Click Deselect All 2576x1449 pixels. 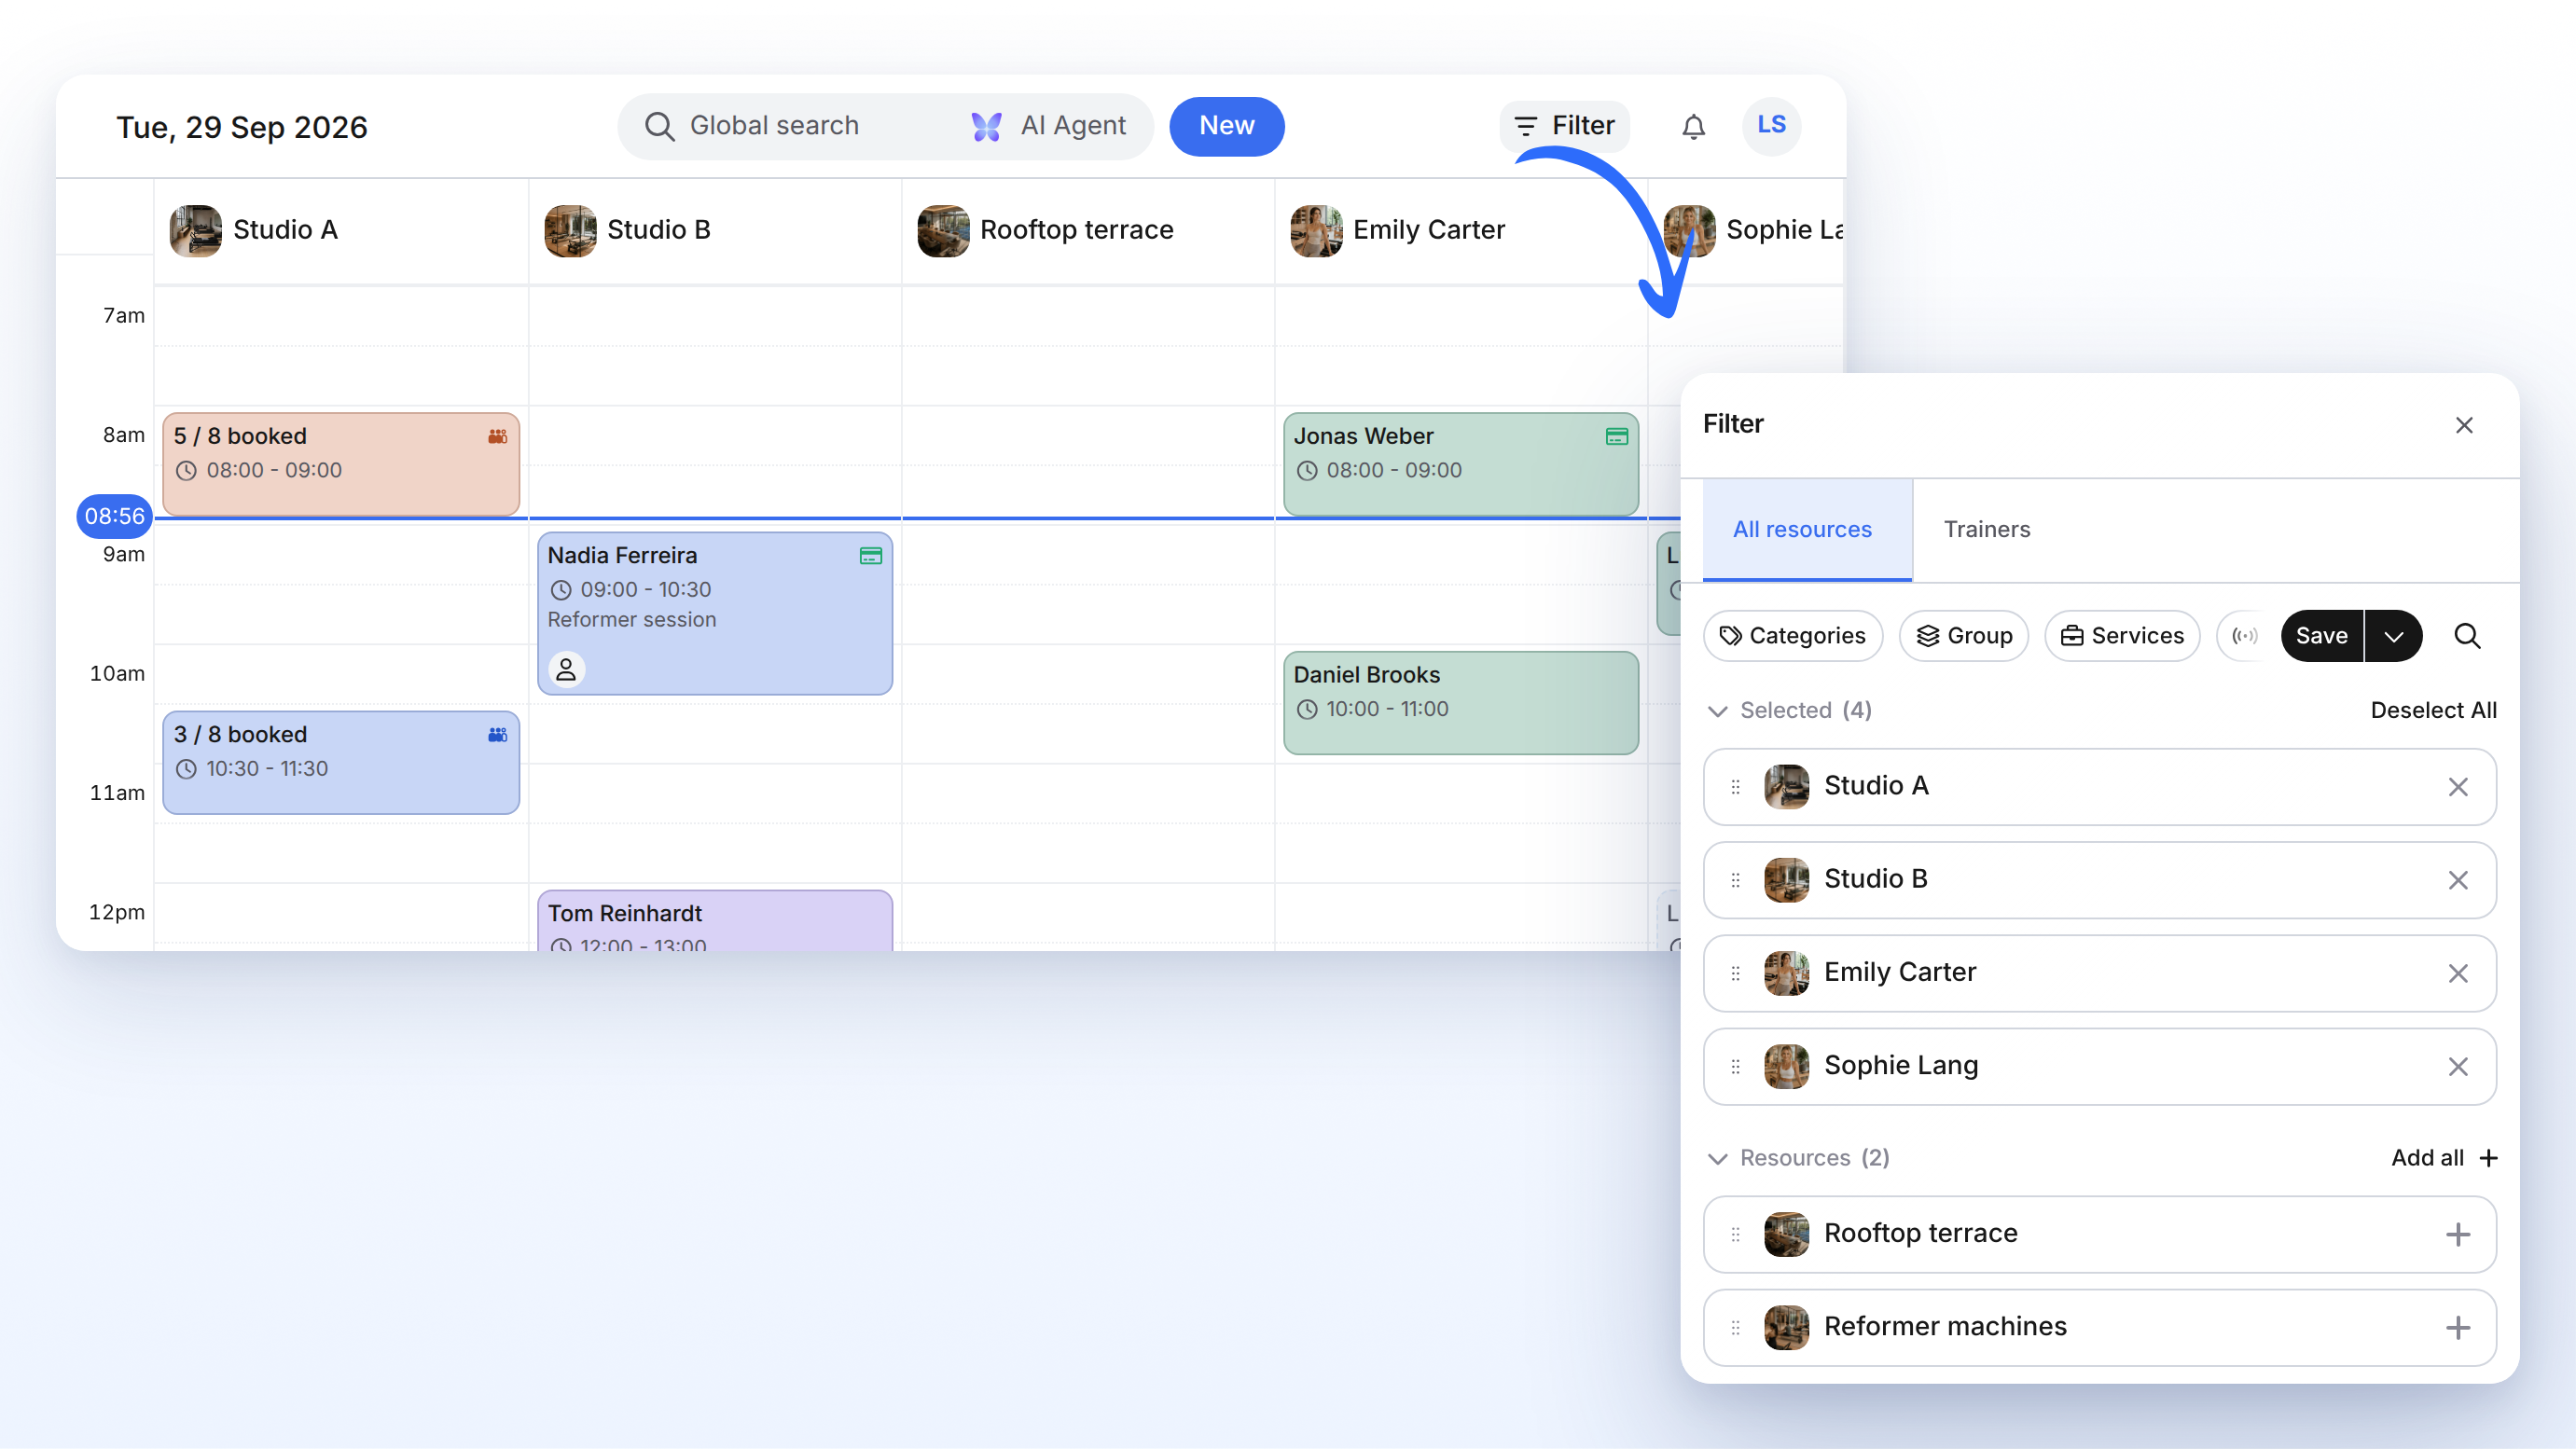2433,710
